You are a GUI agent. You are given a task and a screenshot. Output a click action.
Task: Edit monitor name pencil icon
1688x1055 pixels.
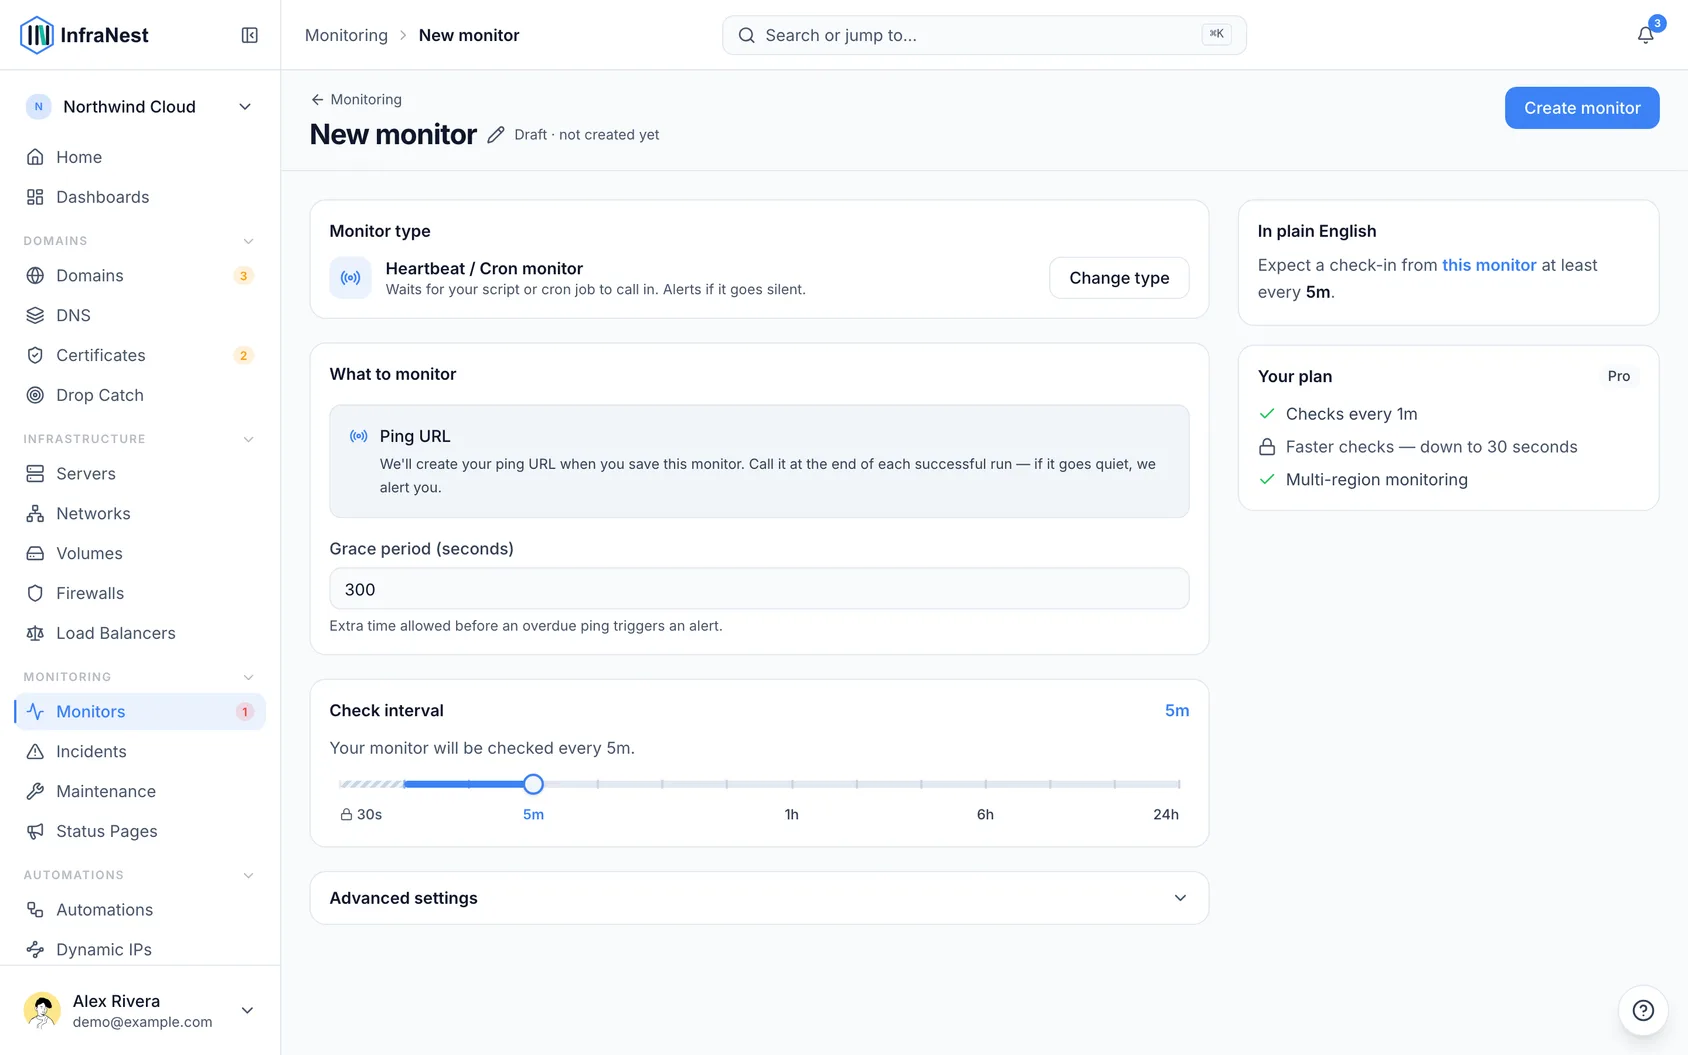(496, 134)
